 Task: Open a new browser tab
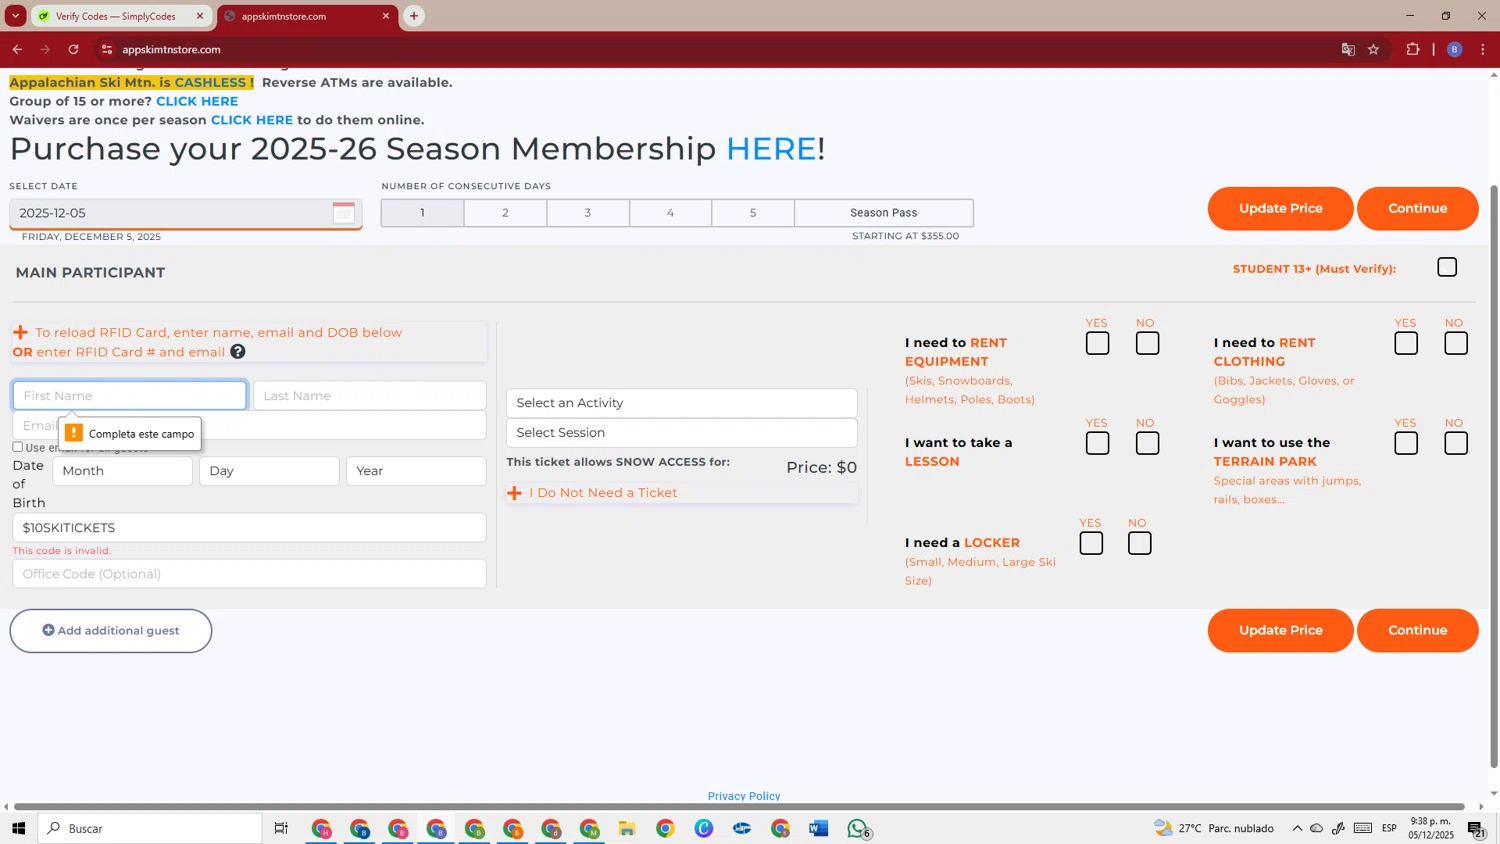pyautogui.click(x=414, y=16)
